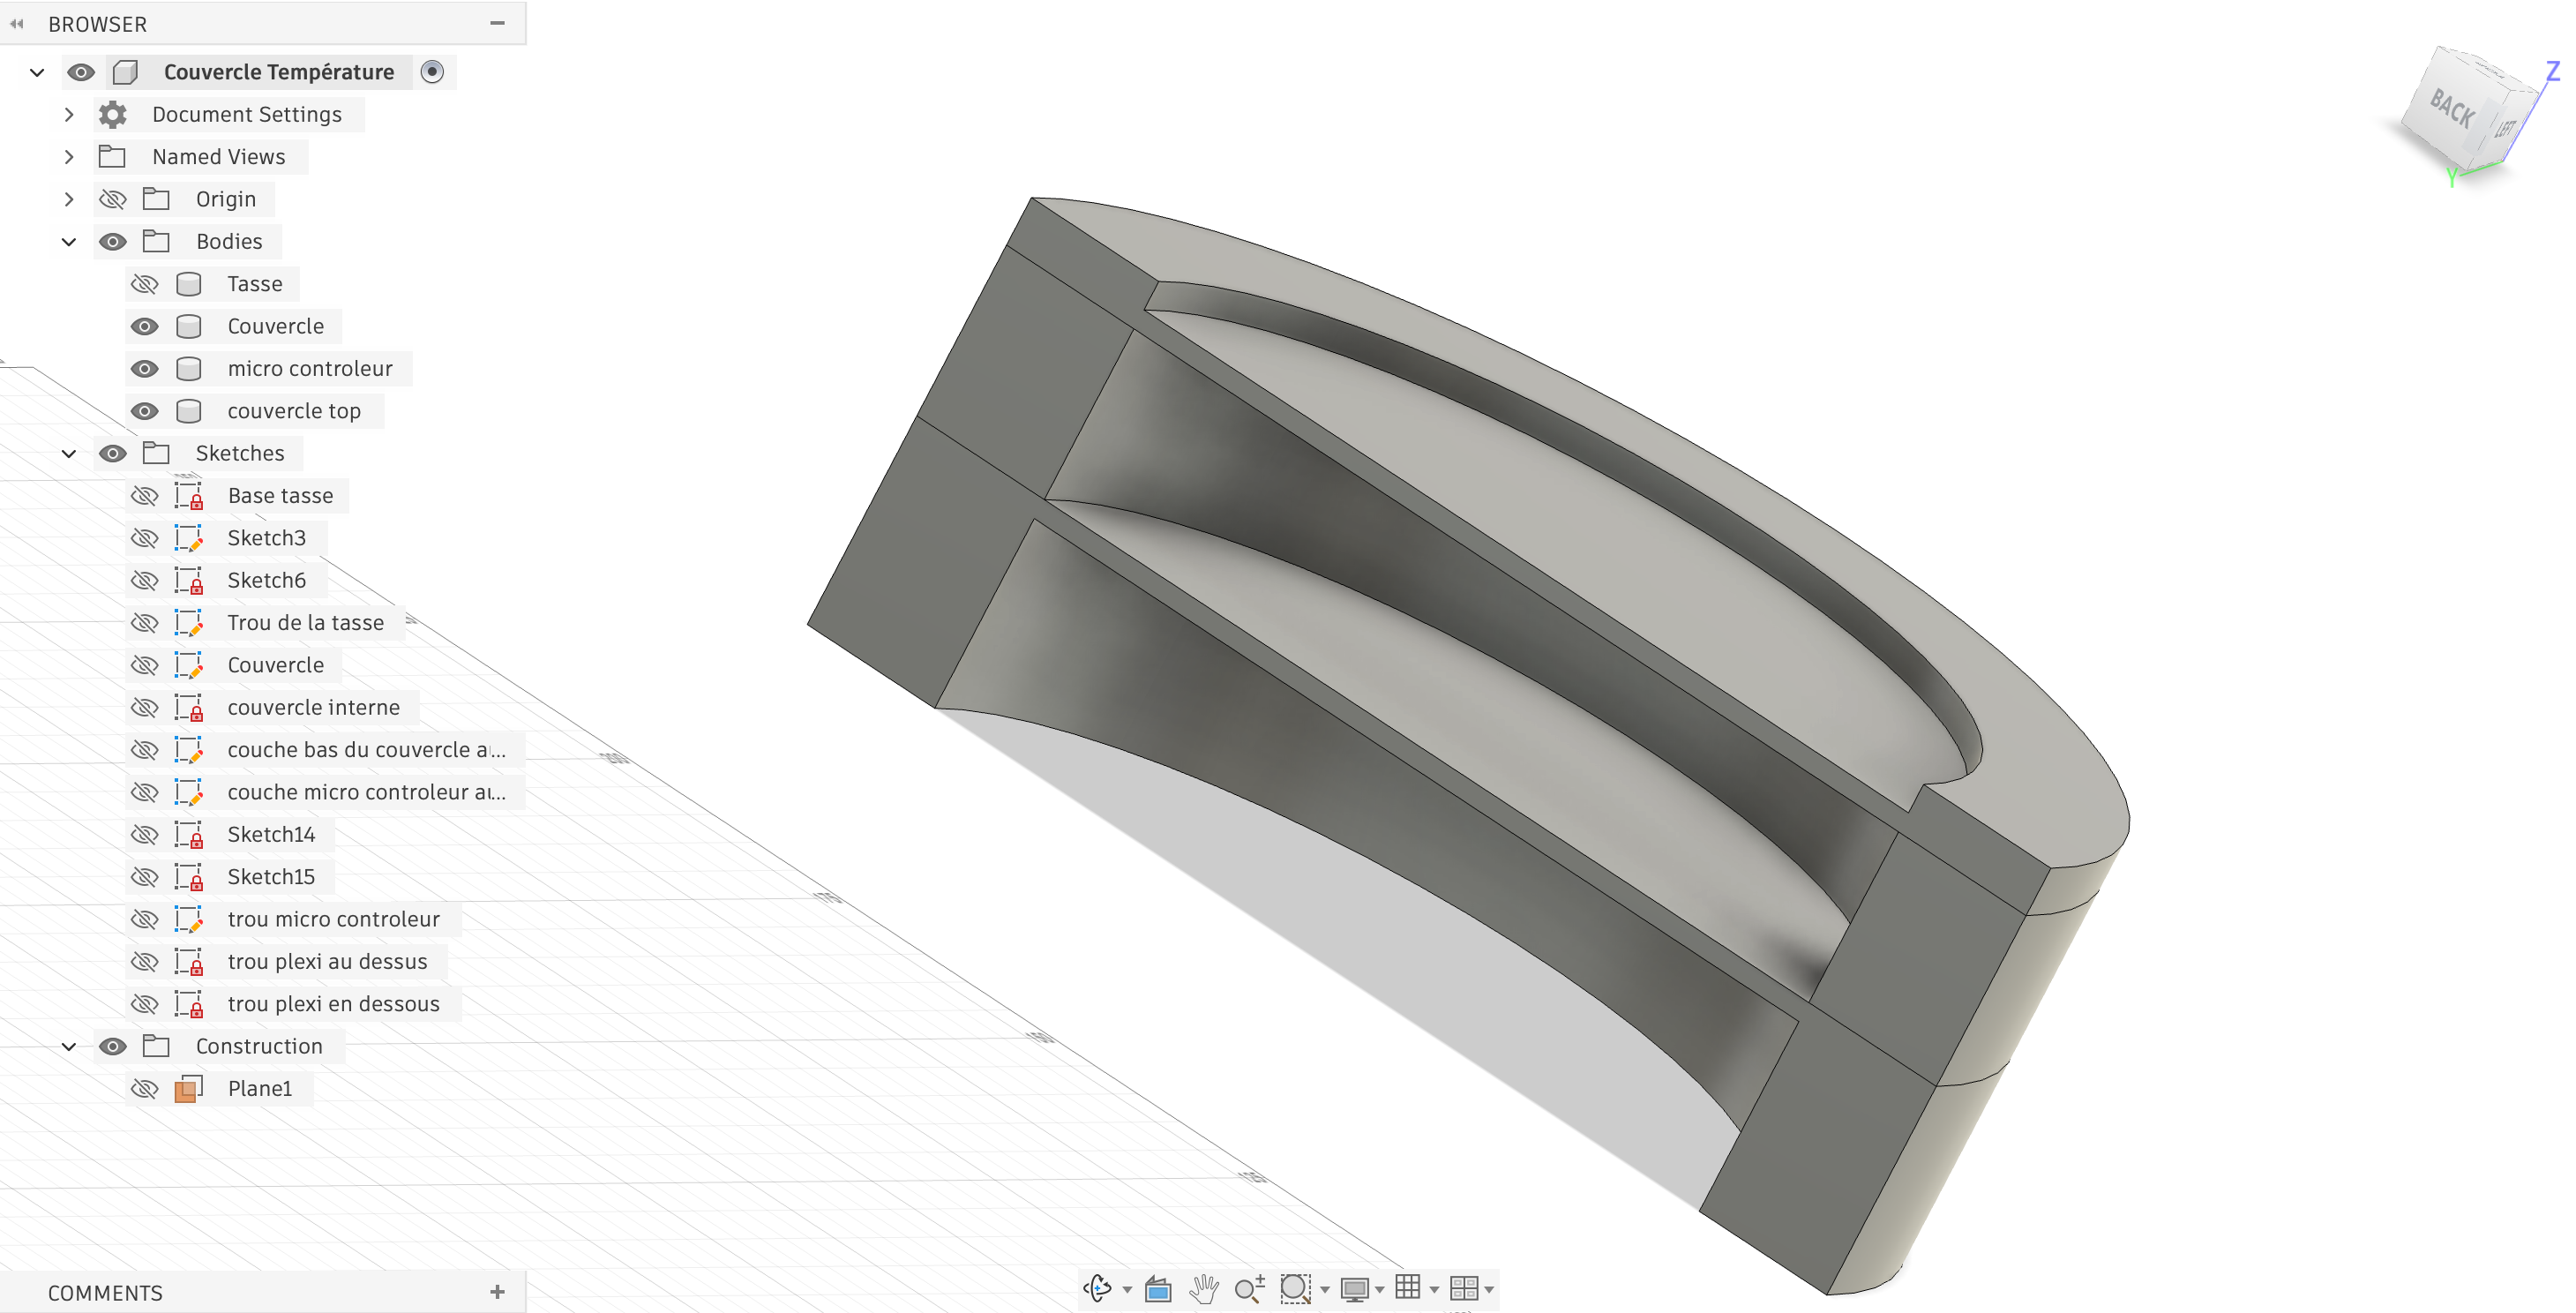Expand the Comments panel with plus button
The width and height of the screenshot is (2576, 1313).
[497, 1292]
